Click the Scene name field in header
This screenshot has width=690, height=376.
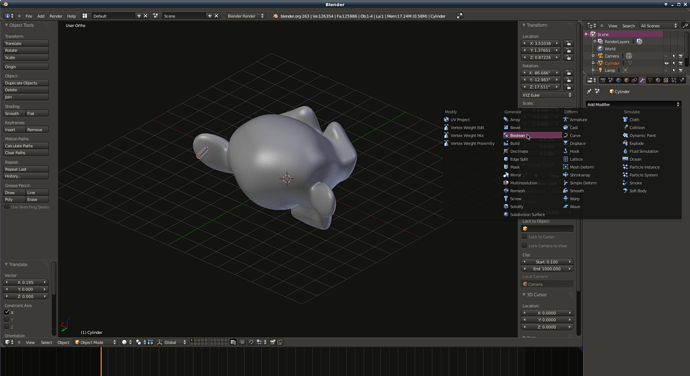[184, 16]
